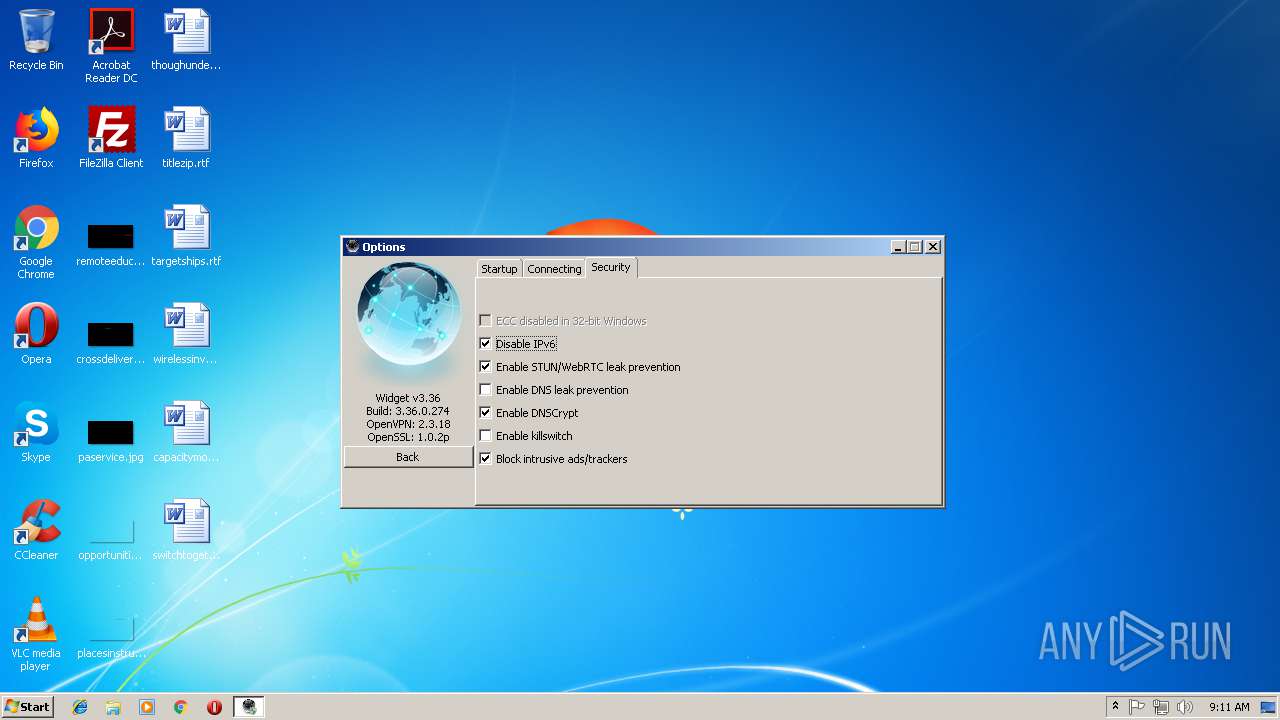Select the targetships.rtf document icon
This screenshot has height=720, width=1280.
(186, 236)
